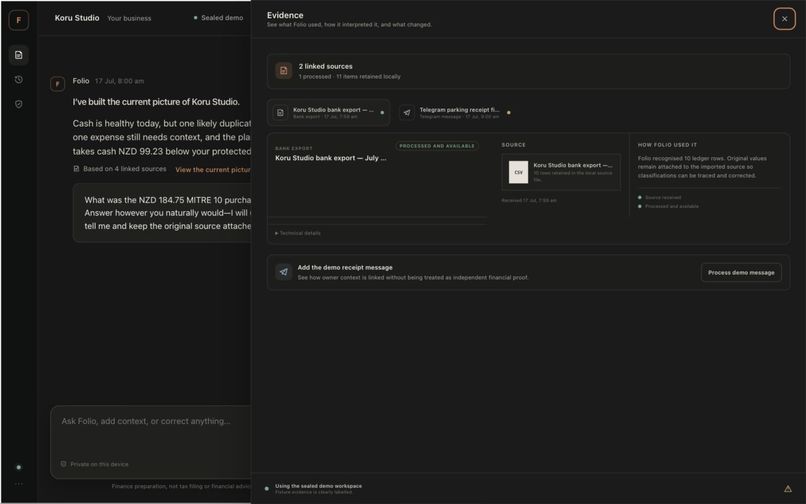Open the shield check icon in sidebar
The width and height of the screenshot is (806, 504).
click(19, 104)
